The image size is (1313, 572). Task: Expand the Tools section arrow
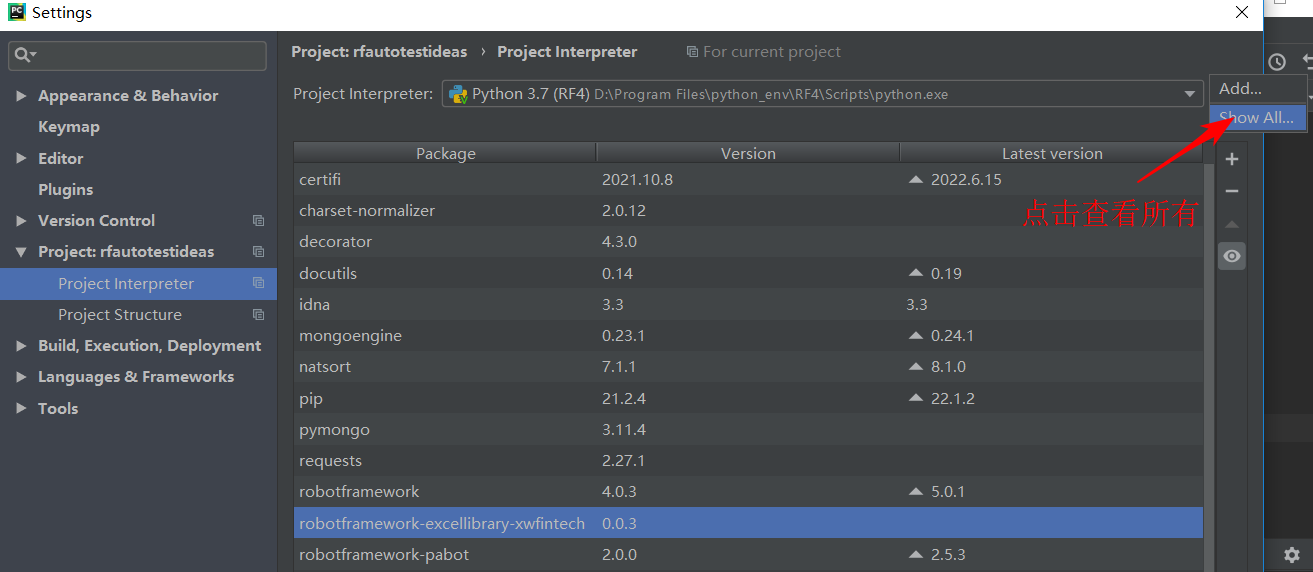click(21, 408)
